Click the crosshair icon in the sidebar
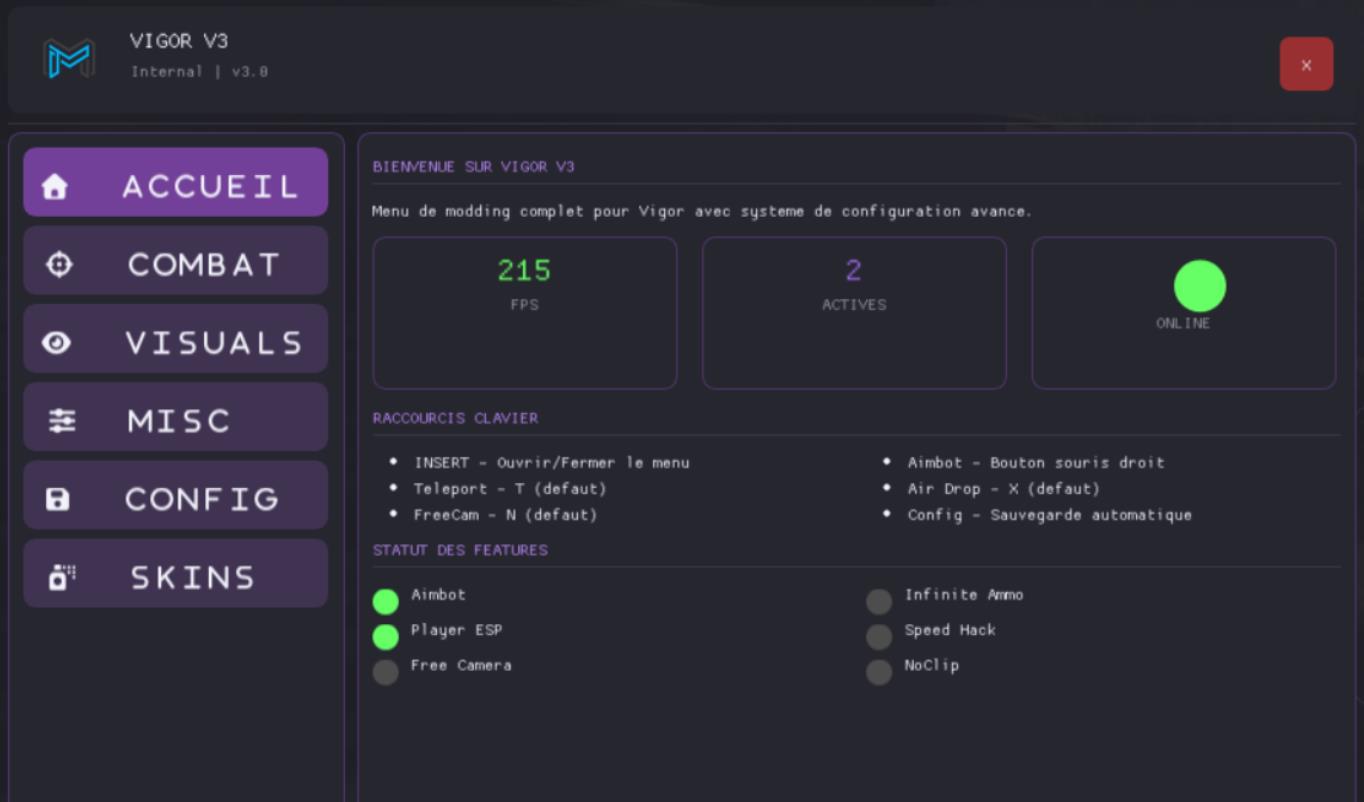 pyautogui.click(x=59, y=264)
